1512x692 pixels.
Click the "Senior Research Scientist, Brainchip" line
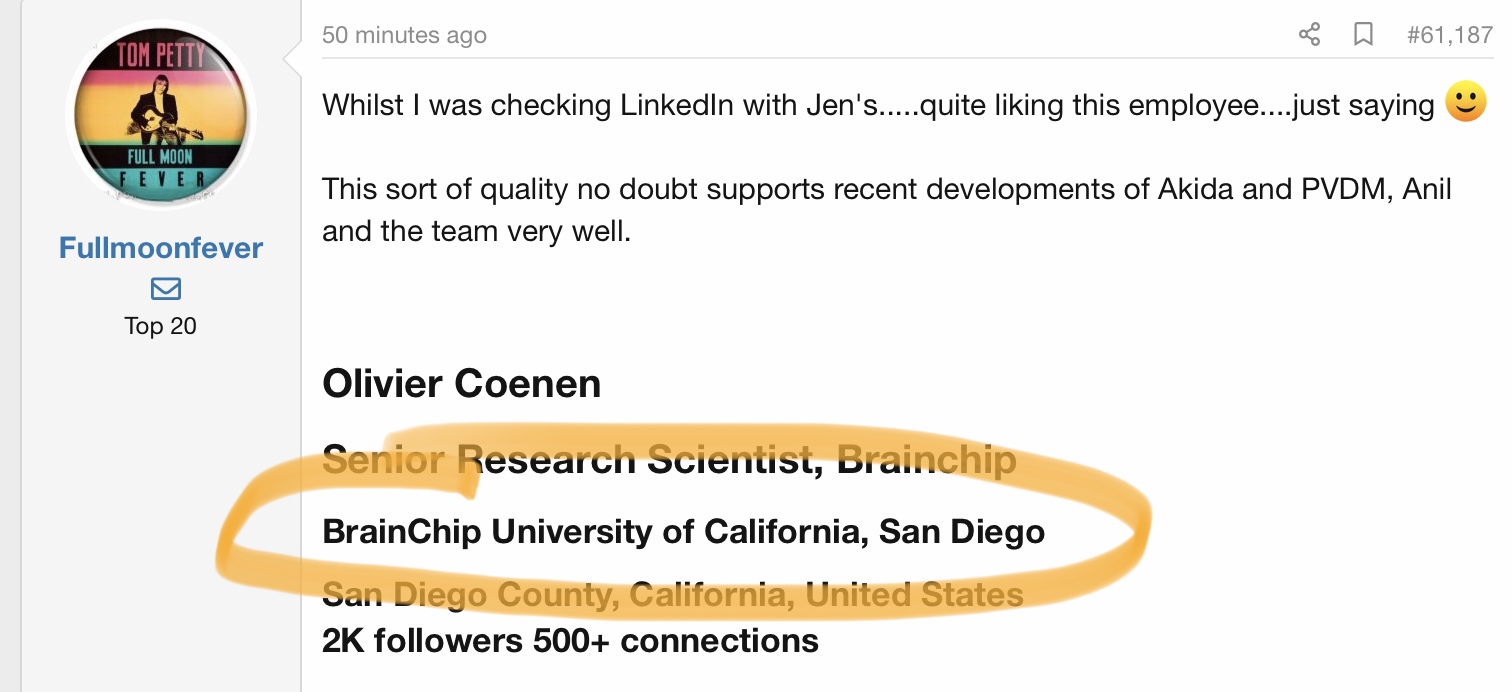(669, 459)
